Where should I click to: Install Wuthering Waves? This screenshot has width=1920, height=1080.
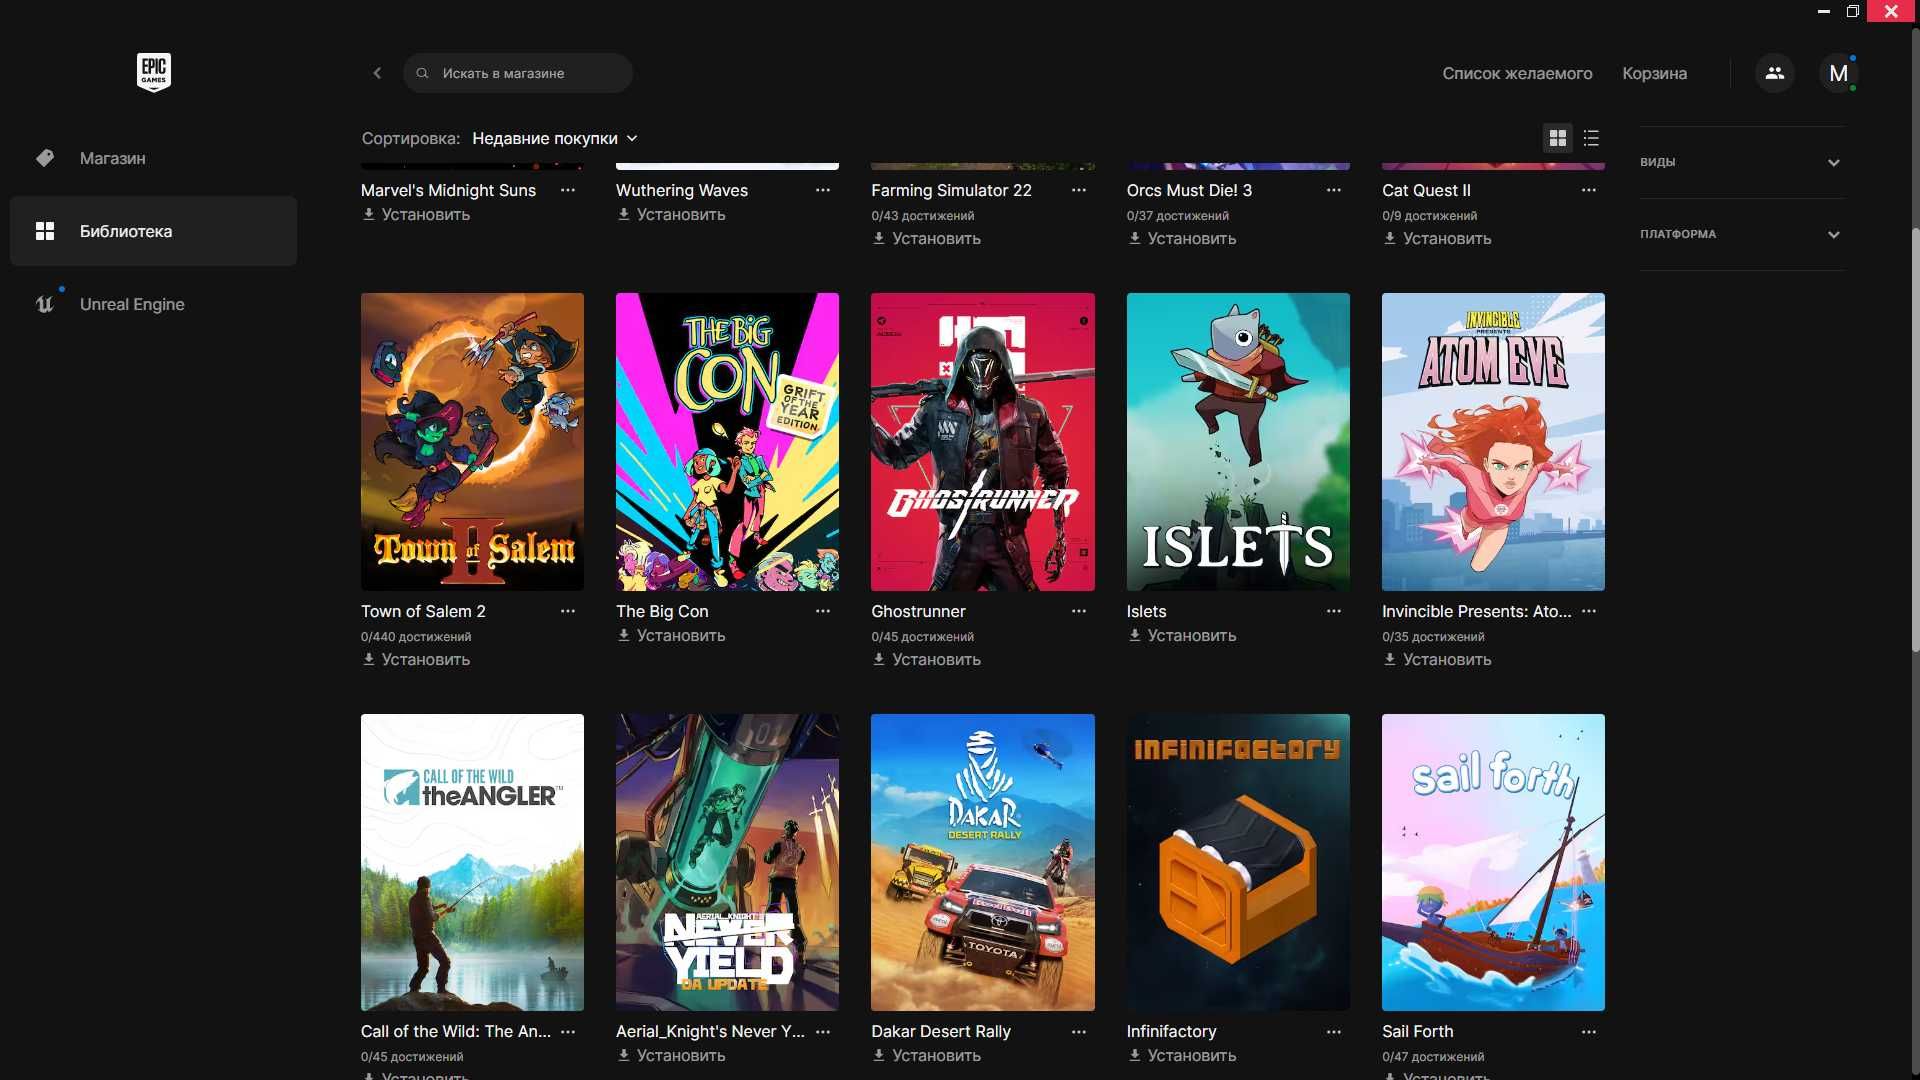[671, 214]
